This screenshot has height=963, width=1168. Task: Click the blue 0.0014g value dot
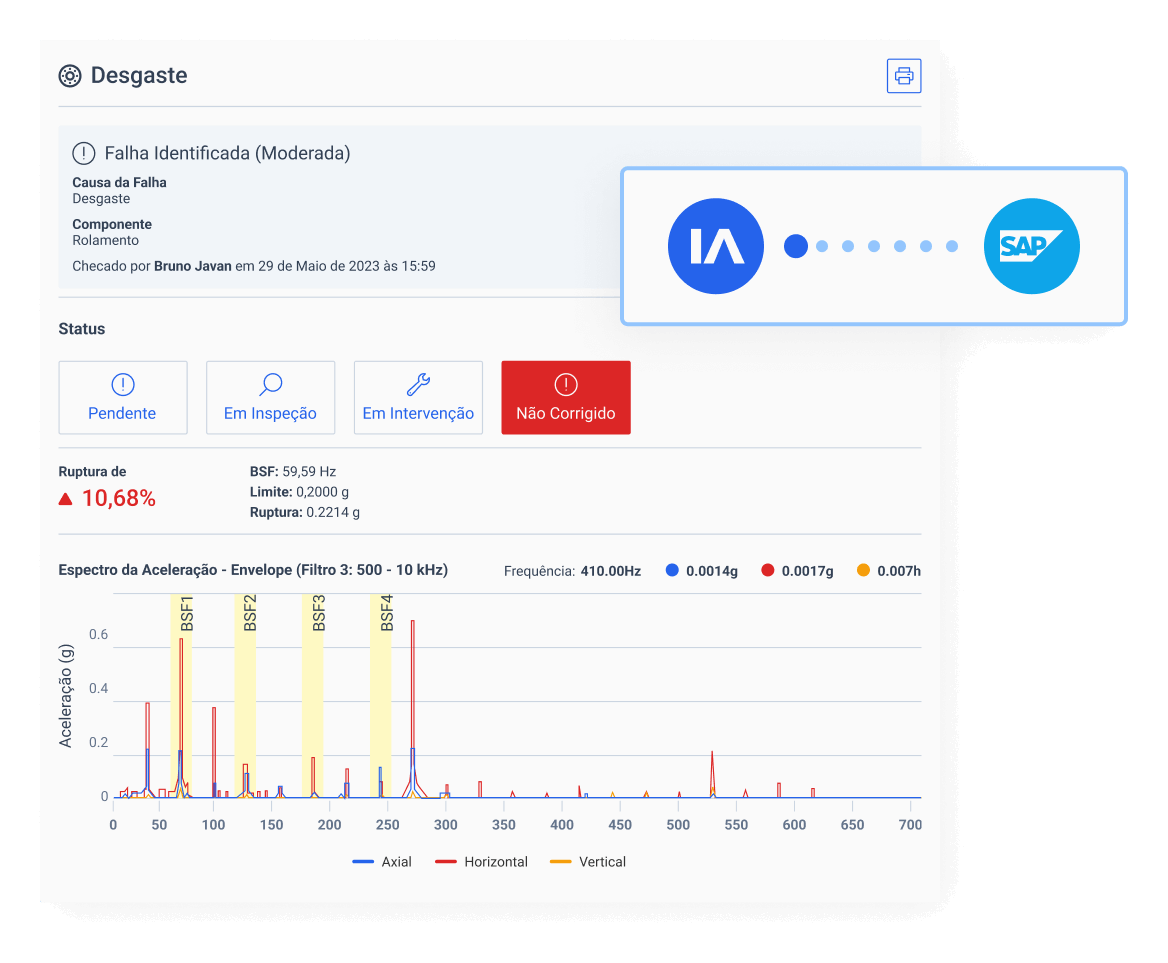click(x=672, y=571)
